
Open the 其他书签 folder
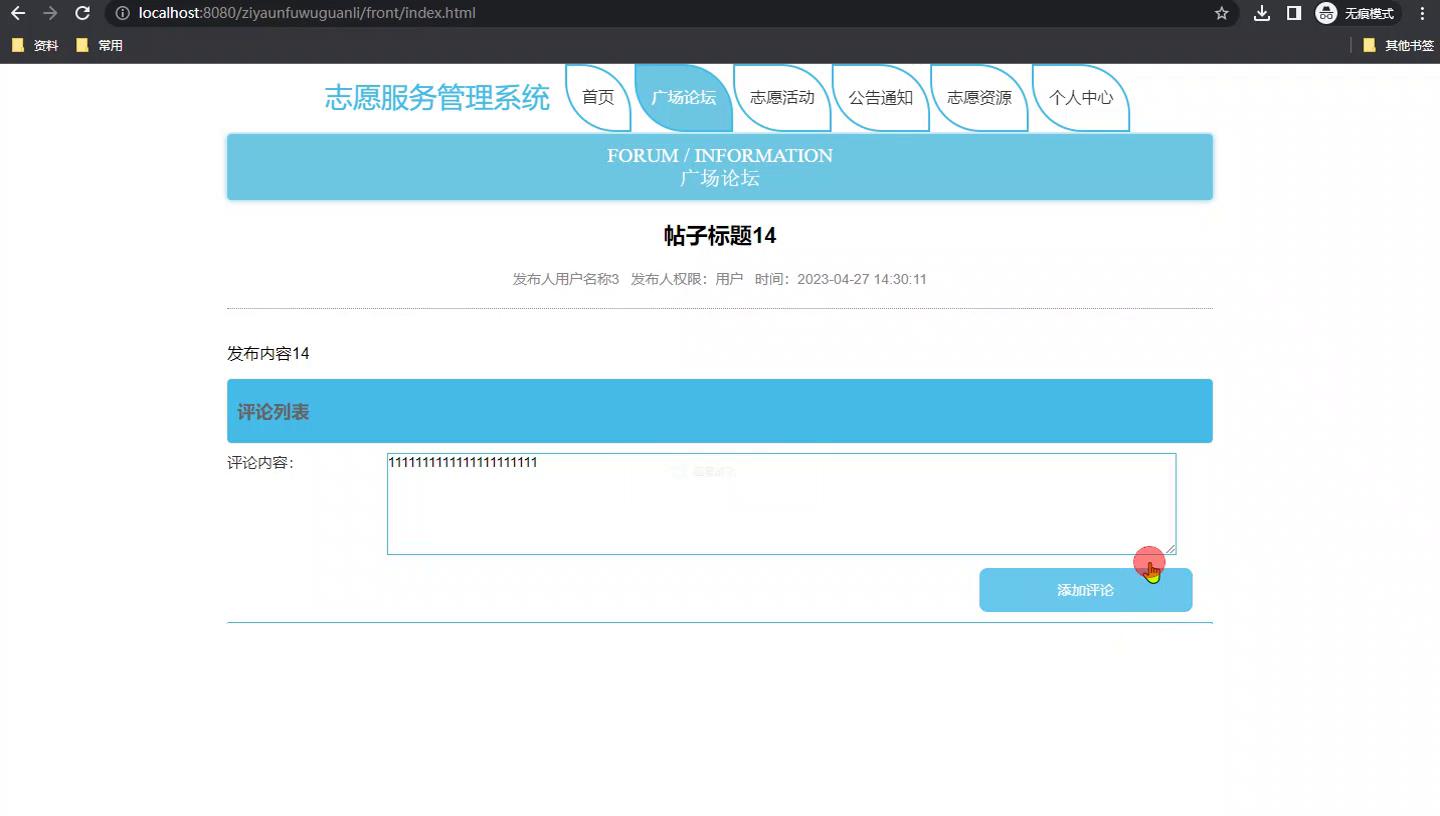1398,45
